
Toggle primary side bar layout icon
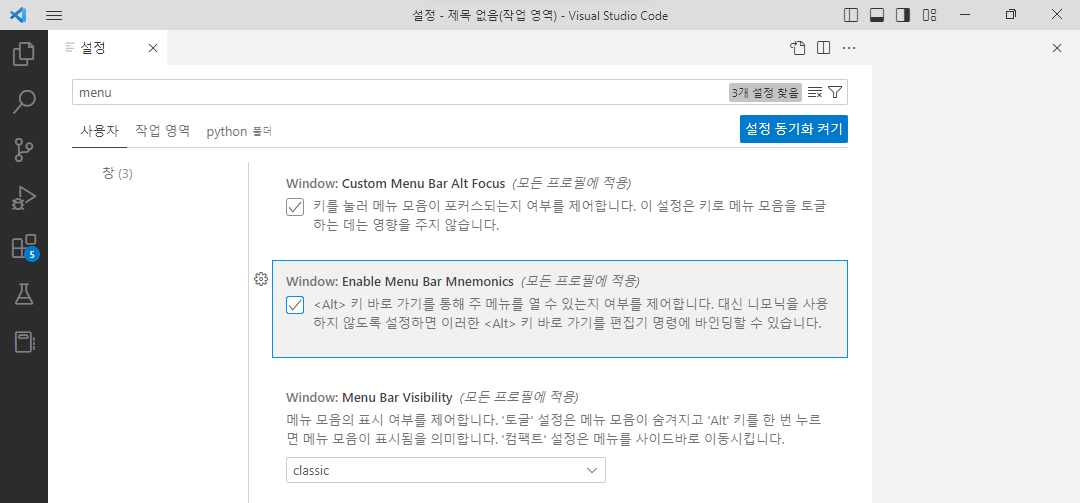(x=851, y=15)
